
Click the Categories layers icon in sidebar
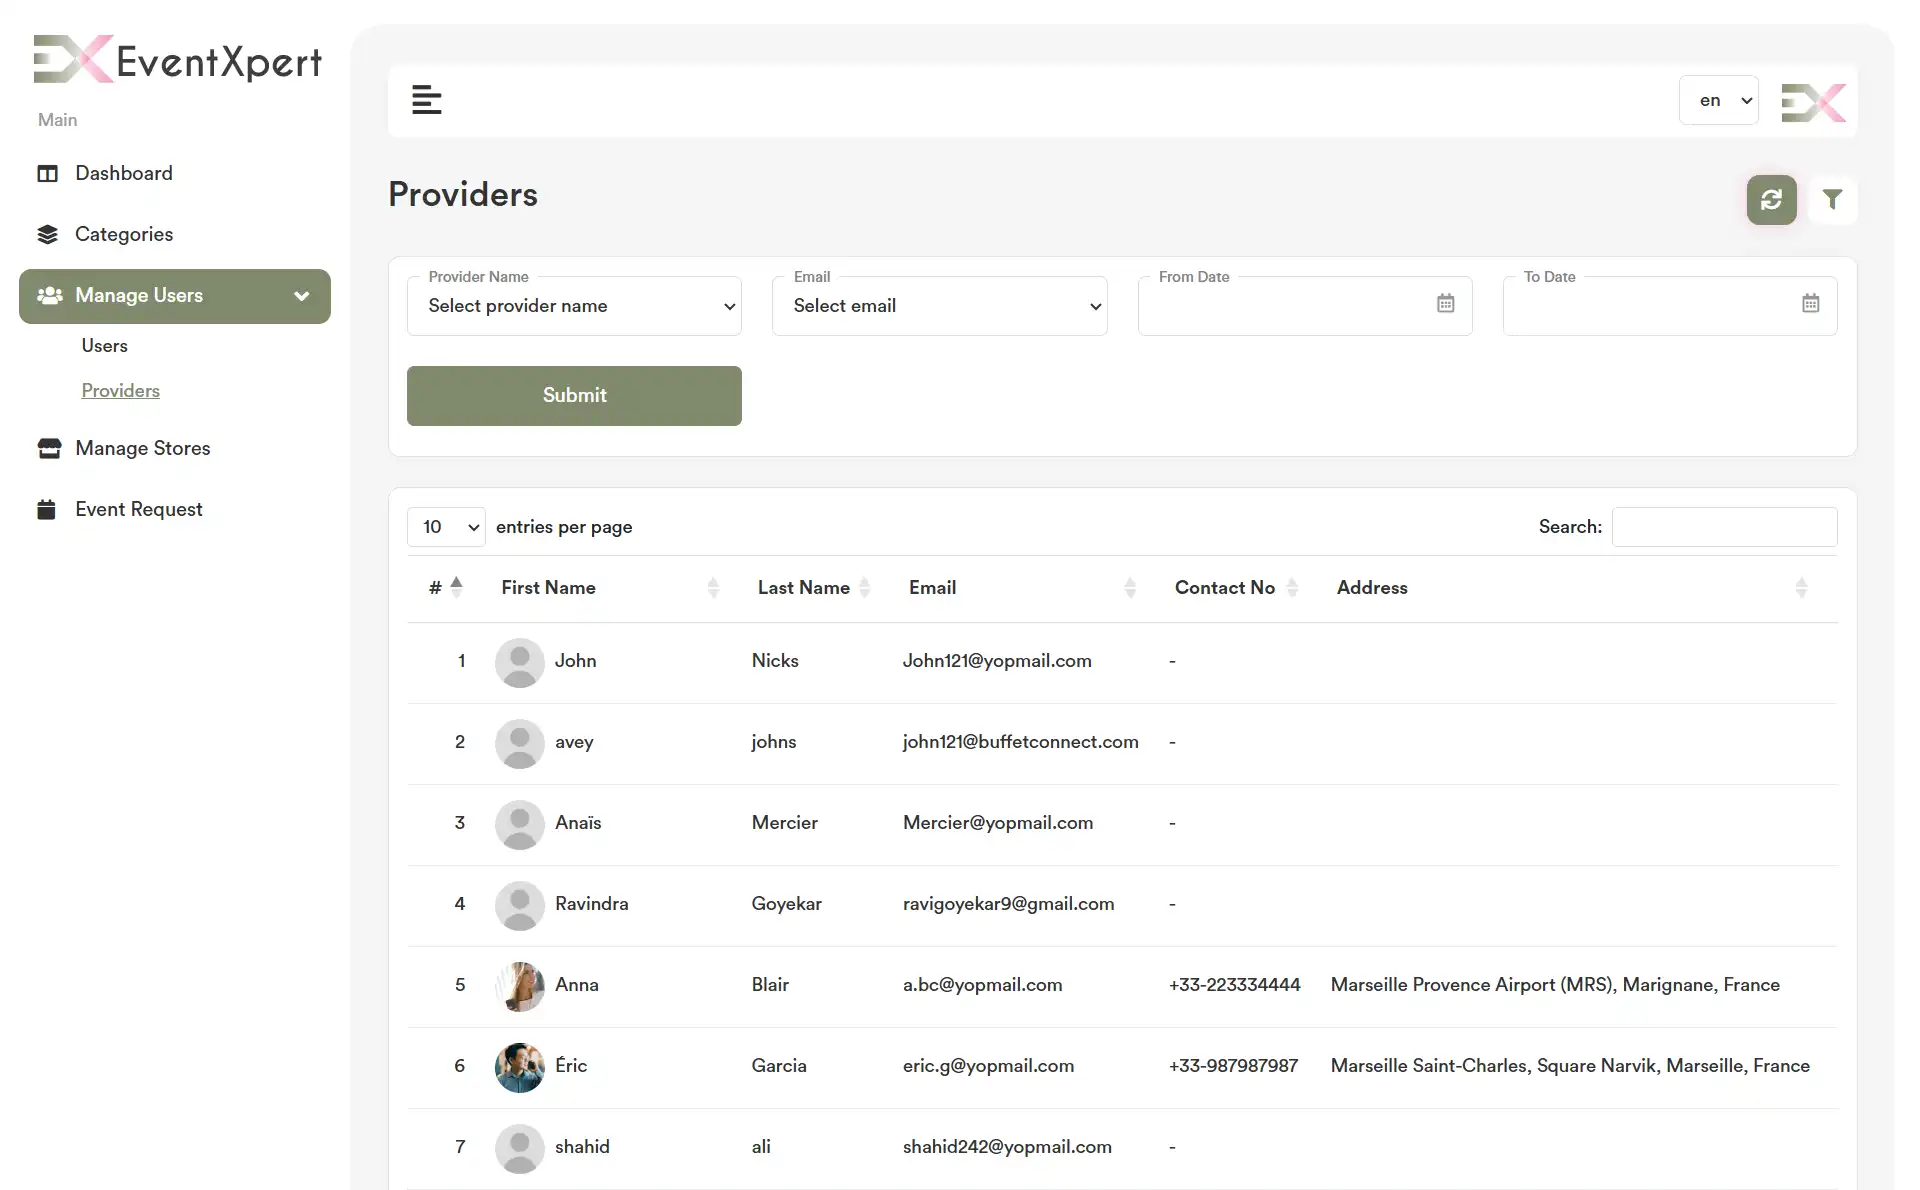pos(48,233)
